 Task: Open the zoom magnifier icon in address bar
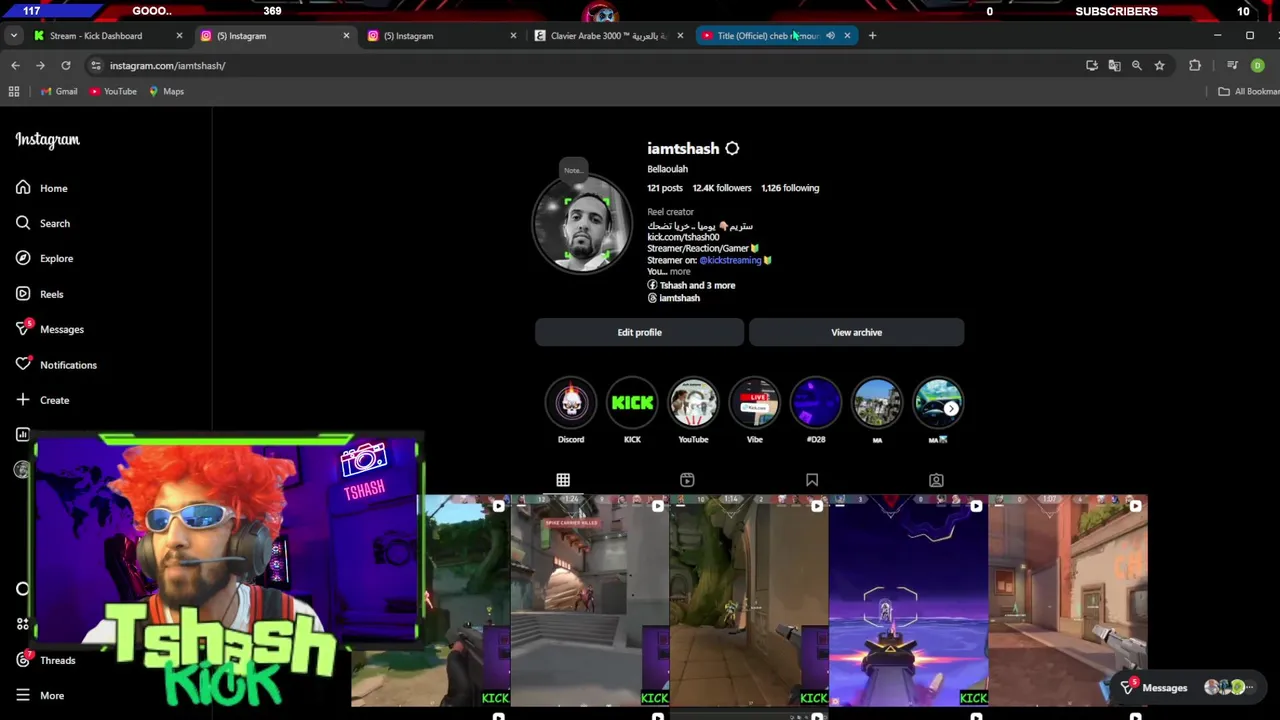(1137, 65)
